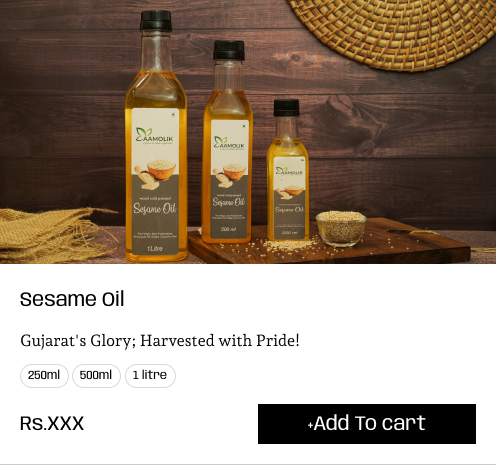The width and height of the screenshot is (496, 465).
Task: Click the smallest 250 ml bottle
Action: 287,170
